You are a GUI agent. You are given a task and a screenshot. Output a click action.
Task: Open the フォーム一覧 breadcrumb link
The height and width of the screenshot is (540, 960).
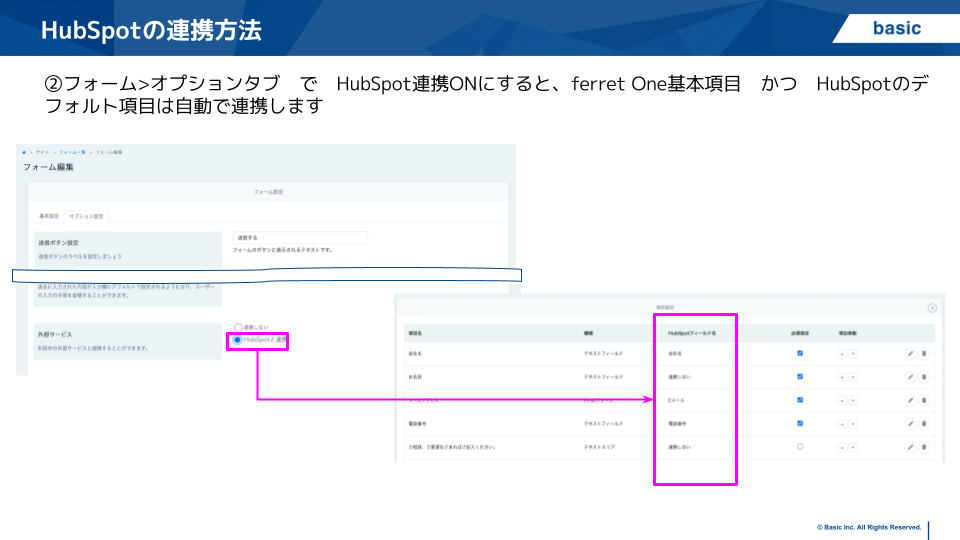point(72,152)
